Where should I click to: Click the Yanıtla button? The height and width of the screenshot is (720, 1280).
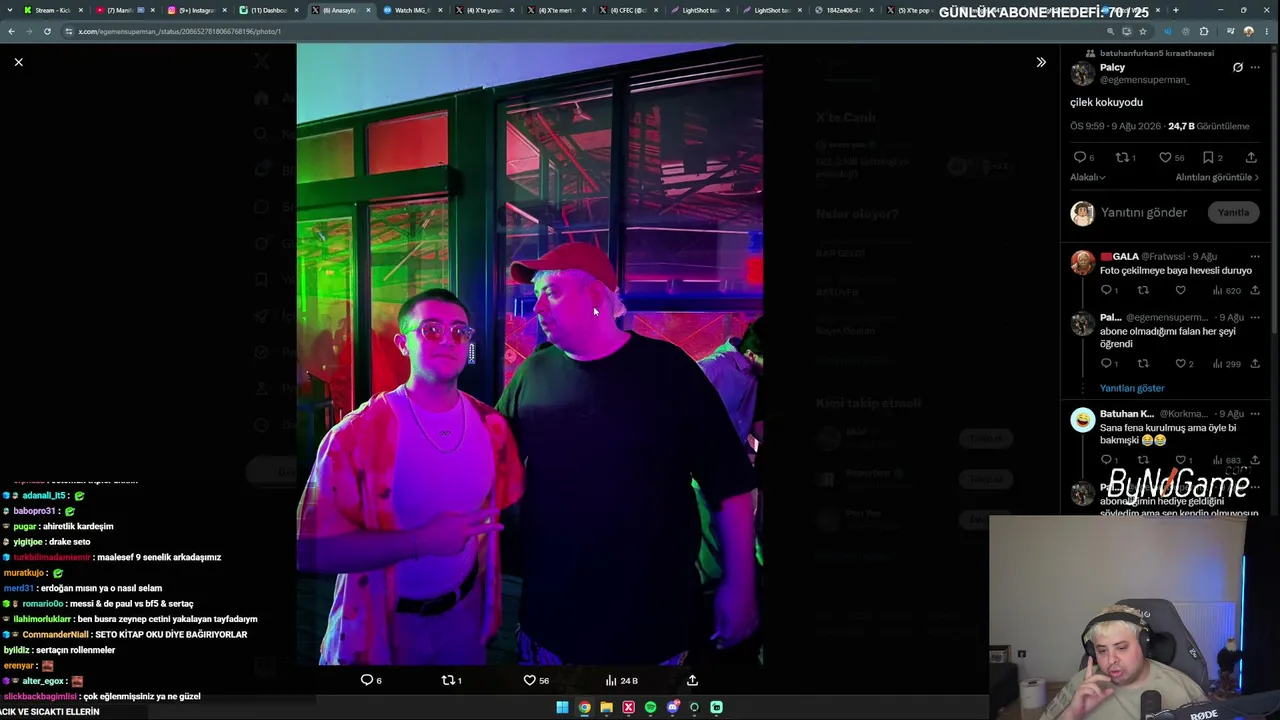pyautogui.click(x=1233, y=212)
